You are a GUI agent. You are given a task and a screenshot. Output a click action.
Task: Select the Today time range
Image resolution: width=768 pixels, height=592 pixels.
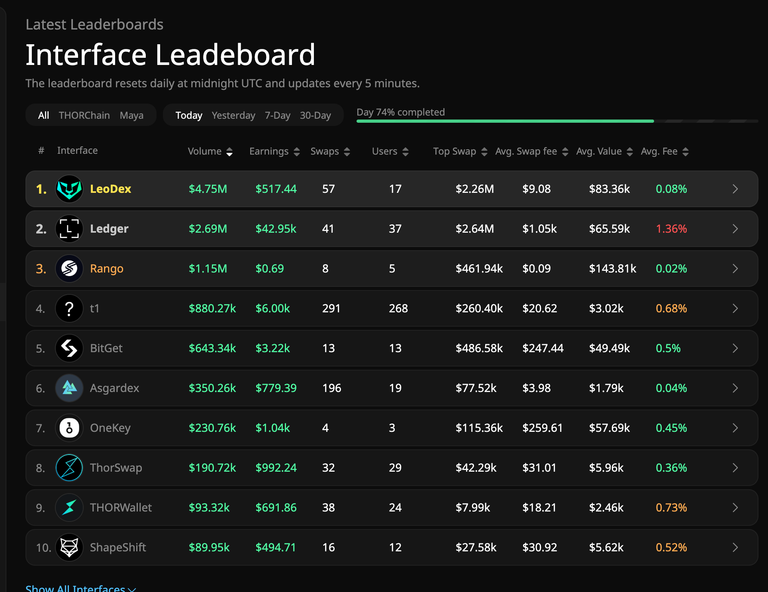point(189,116)
